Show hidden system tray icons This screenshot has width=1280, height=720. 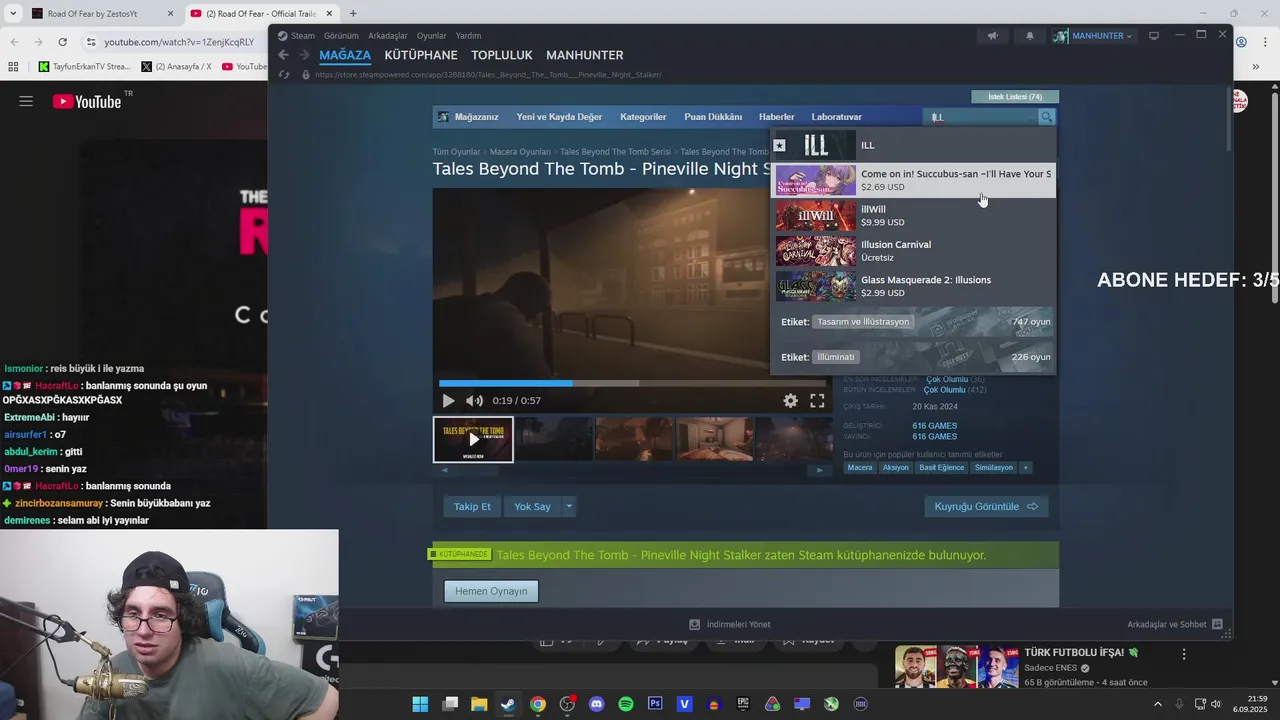point(1158,704)
